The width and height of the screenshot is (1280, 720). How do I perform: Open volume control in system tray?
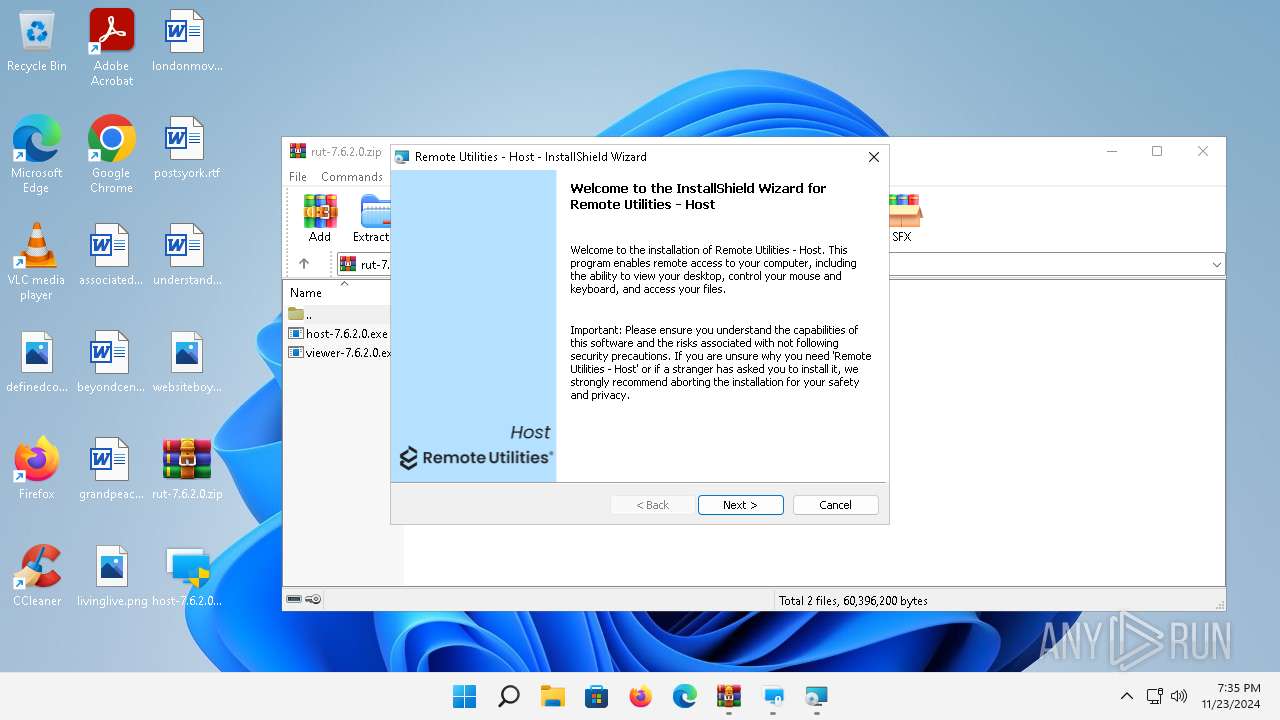tap(1179, 696)
